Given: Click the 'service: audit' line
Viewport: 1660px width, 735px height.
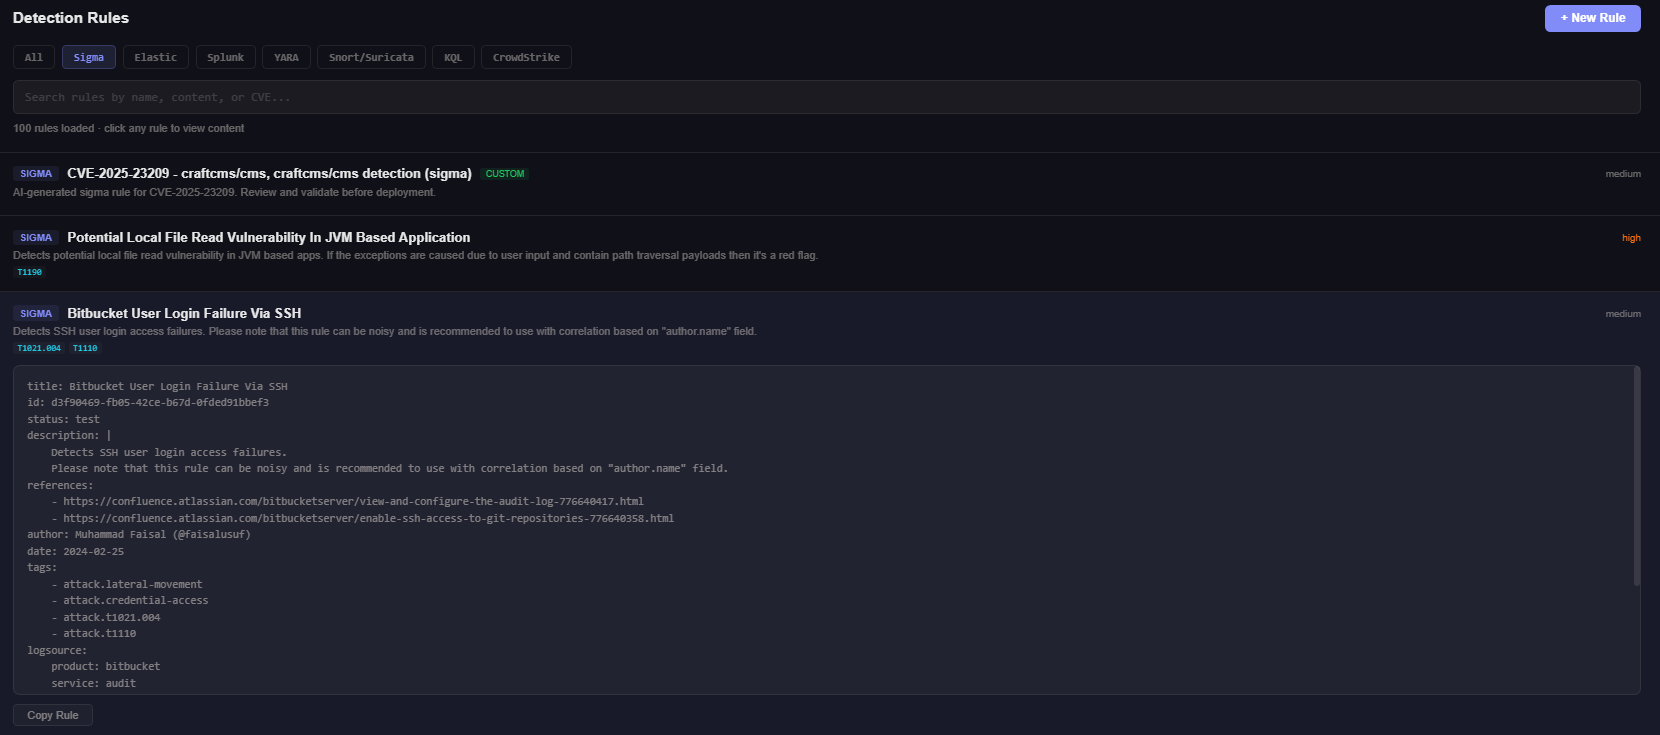Looking at the screenshot, I should tap(94, 683).
